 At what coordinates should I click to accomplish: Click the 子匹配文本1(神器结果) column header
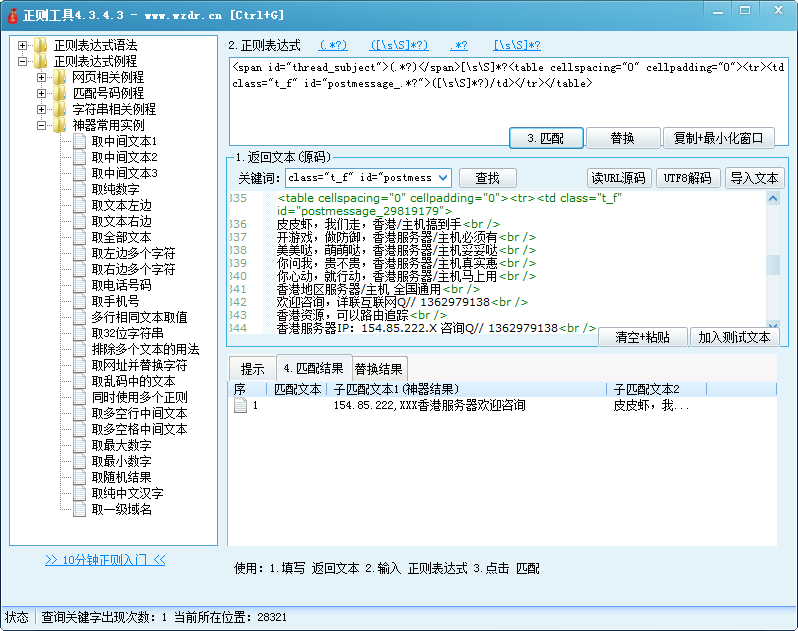click(467, 389)
